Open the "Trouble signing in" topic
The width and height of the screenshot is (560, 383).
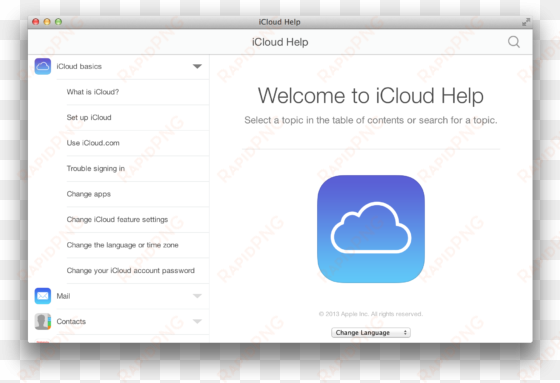click(x=96, y=168)
